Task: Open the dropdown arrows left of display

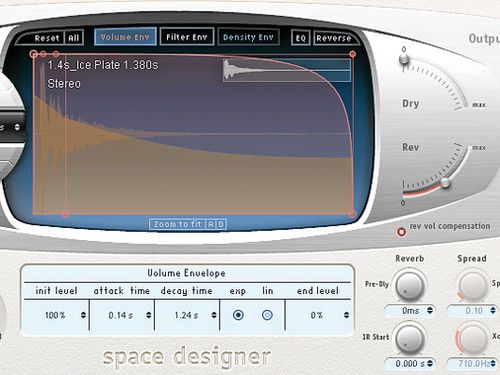Action: point(17,127)
